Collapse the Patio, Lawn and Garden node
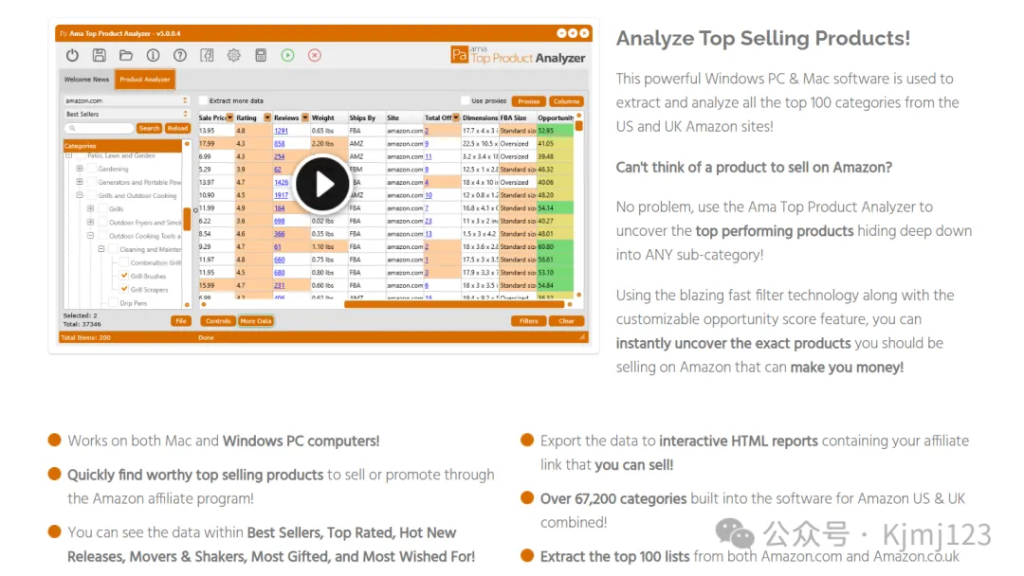This screenshot has height=576, width=1024. 68,156
